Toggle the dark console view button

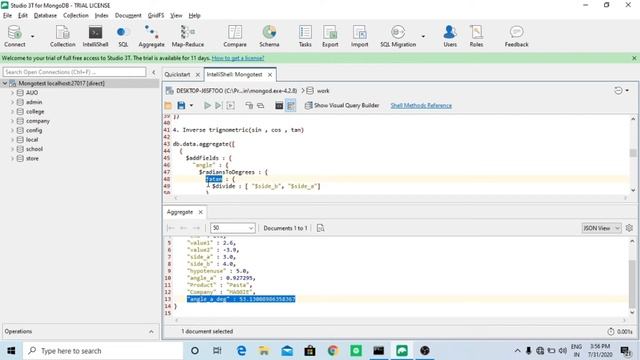(x=279, y=106)
